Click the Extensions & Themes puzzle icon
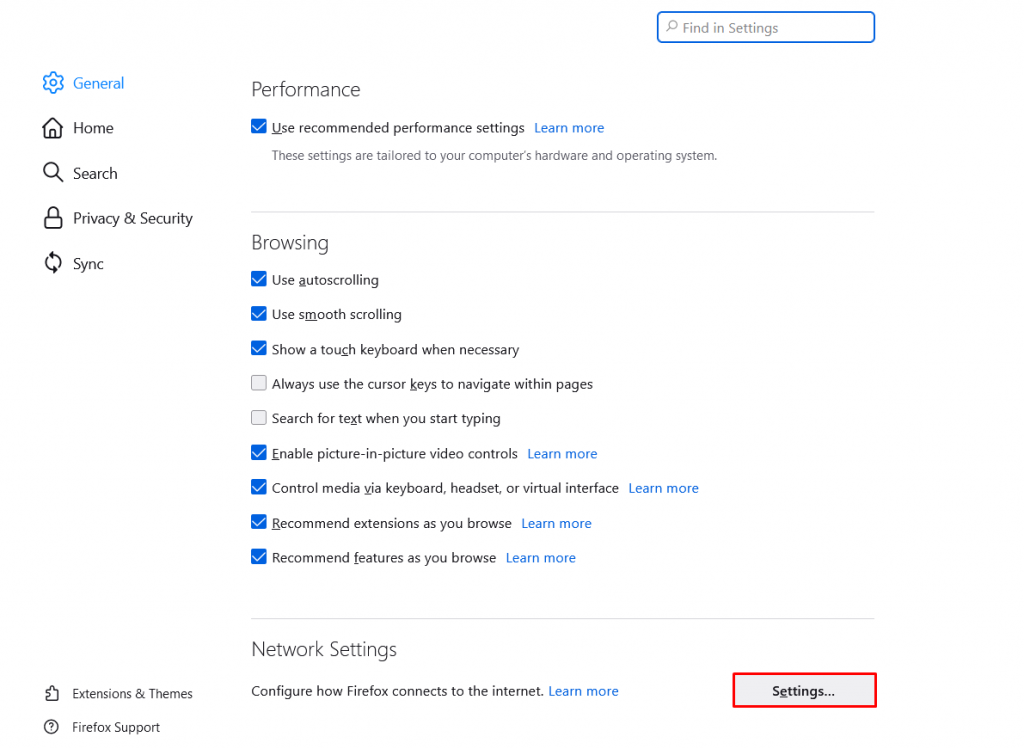This screenshot has height=749, width=1024. pos(53,693)
